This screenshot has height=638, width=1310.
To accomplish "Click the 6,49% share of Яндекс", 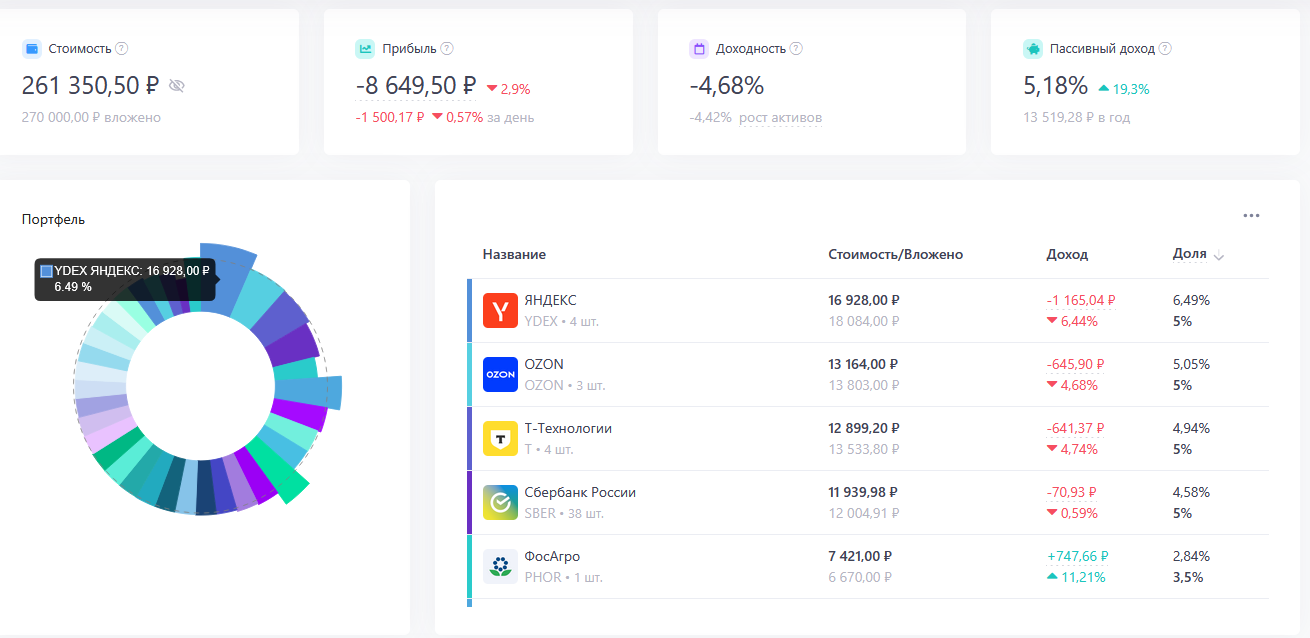I will tap(1191, 300).
